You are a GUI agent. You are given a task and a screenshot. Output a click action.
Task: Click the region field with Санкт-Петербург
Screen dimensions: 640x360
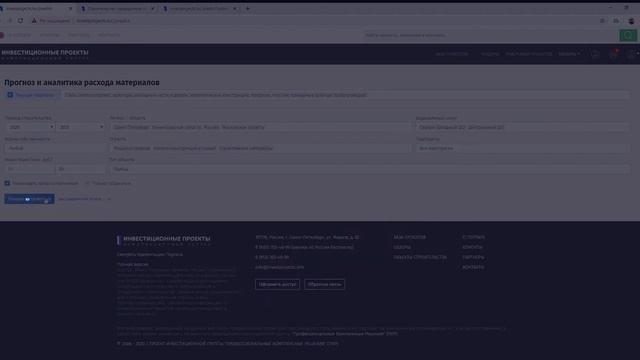[259, 127]
